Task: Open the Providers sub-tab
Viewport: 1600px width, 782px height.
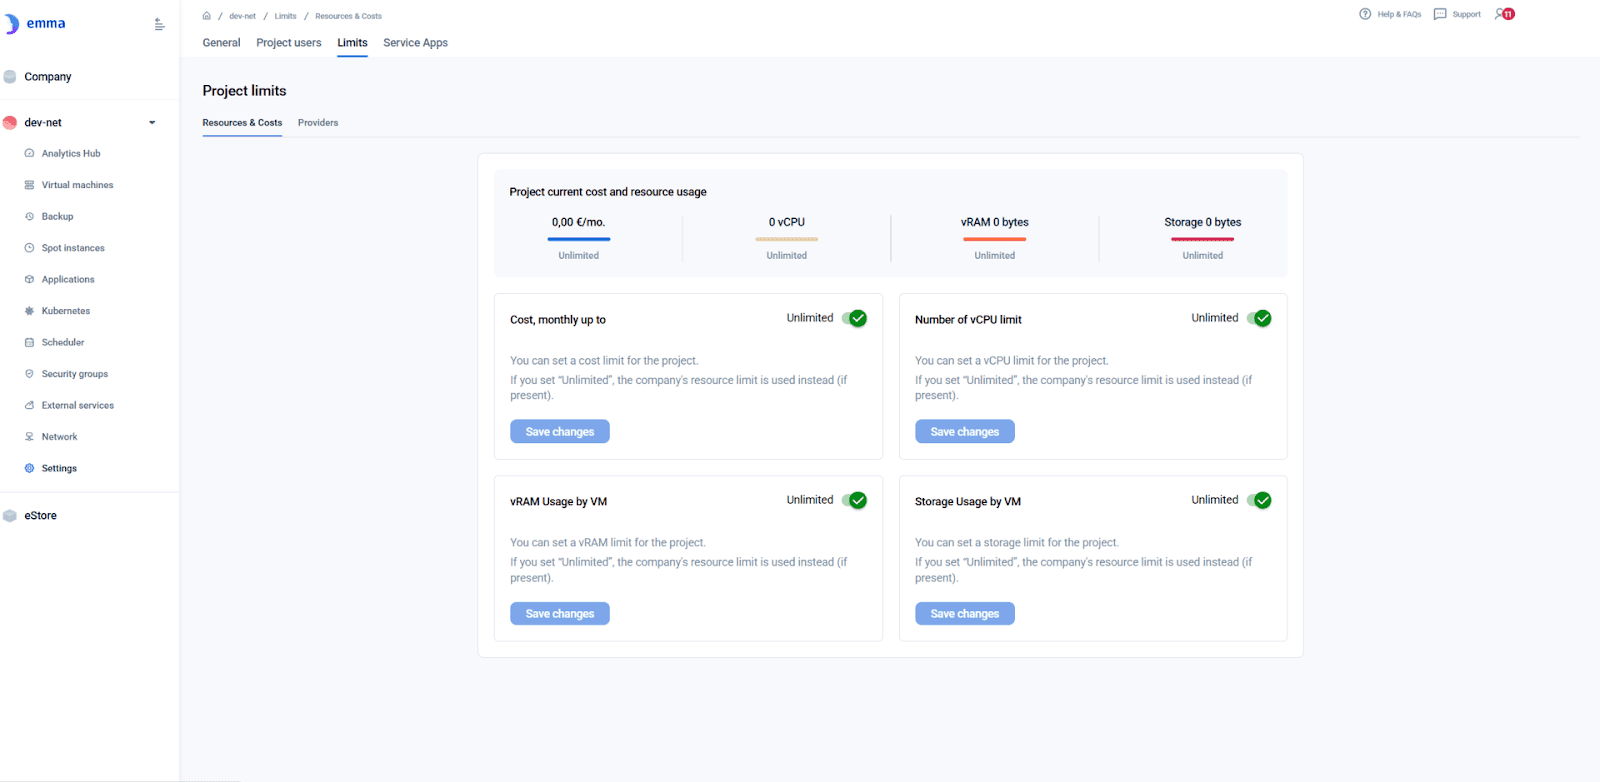Action: (x=318, y=123)
